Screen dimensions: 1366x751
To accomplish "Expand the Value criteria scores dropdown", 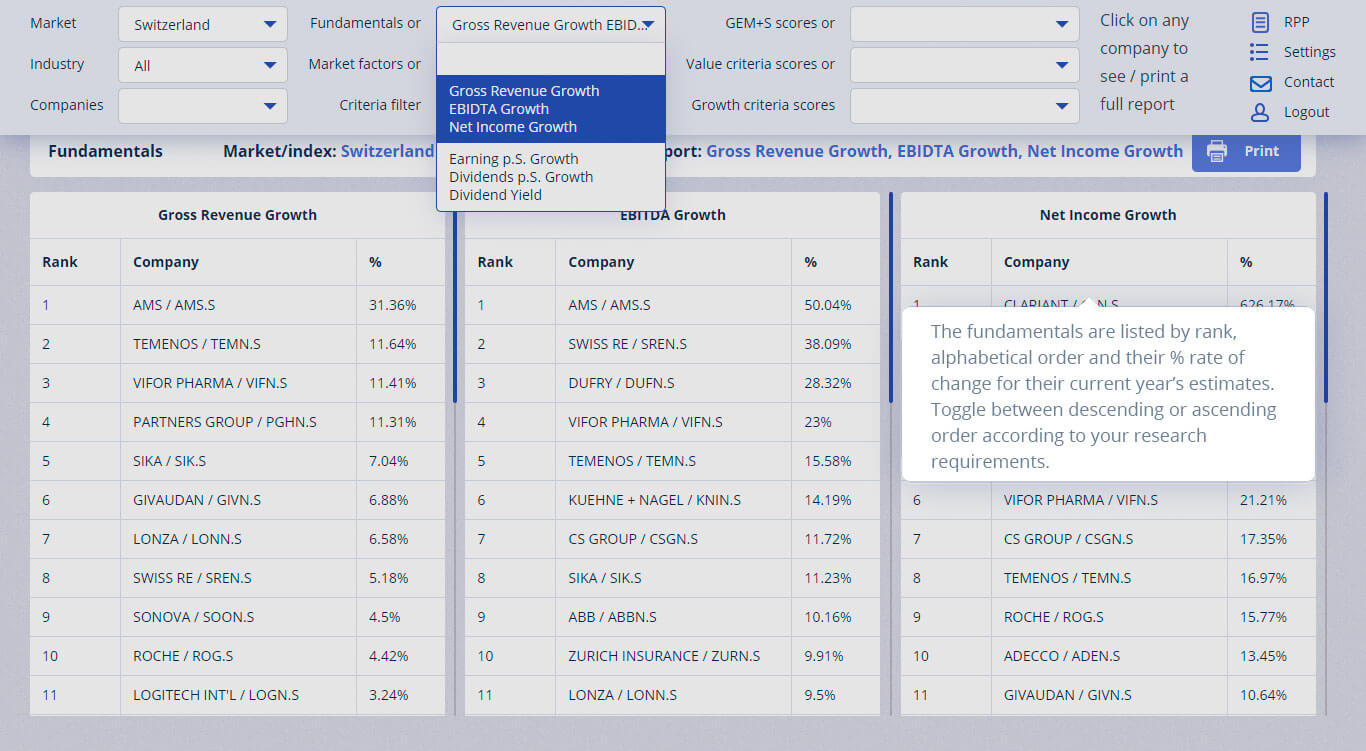I will (x=965, y=65).
